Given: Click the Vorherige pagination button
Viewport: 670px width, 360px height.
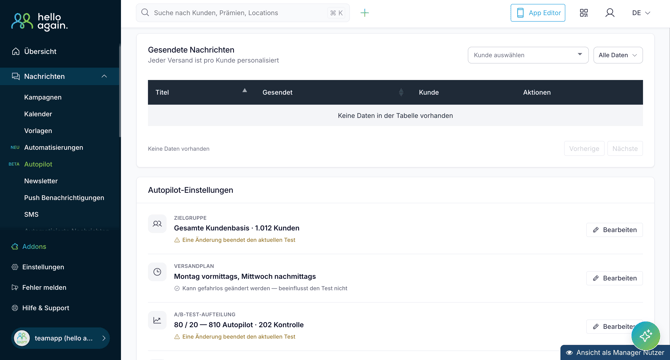Looking at the screenshot, I should [584, 149].
